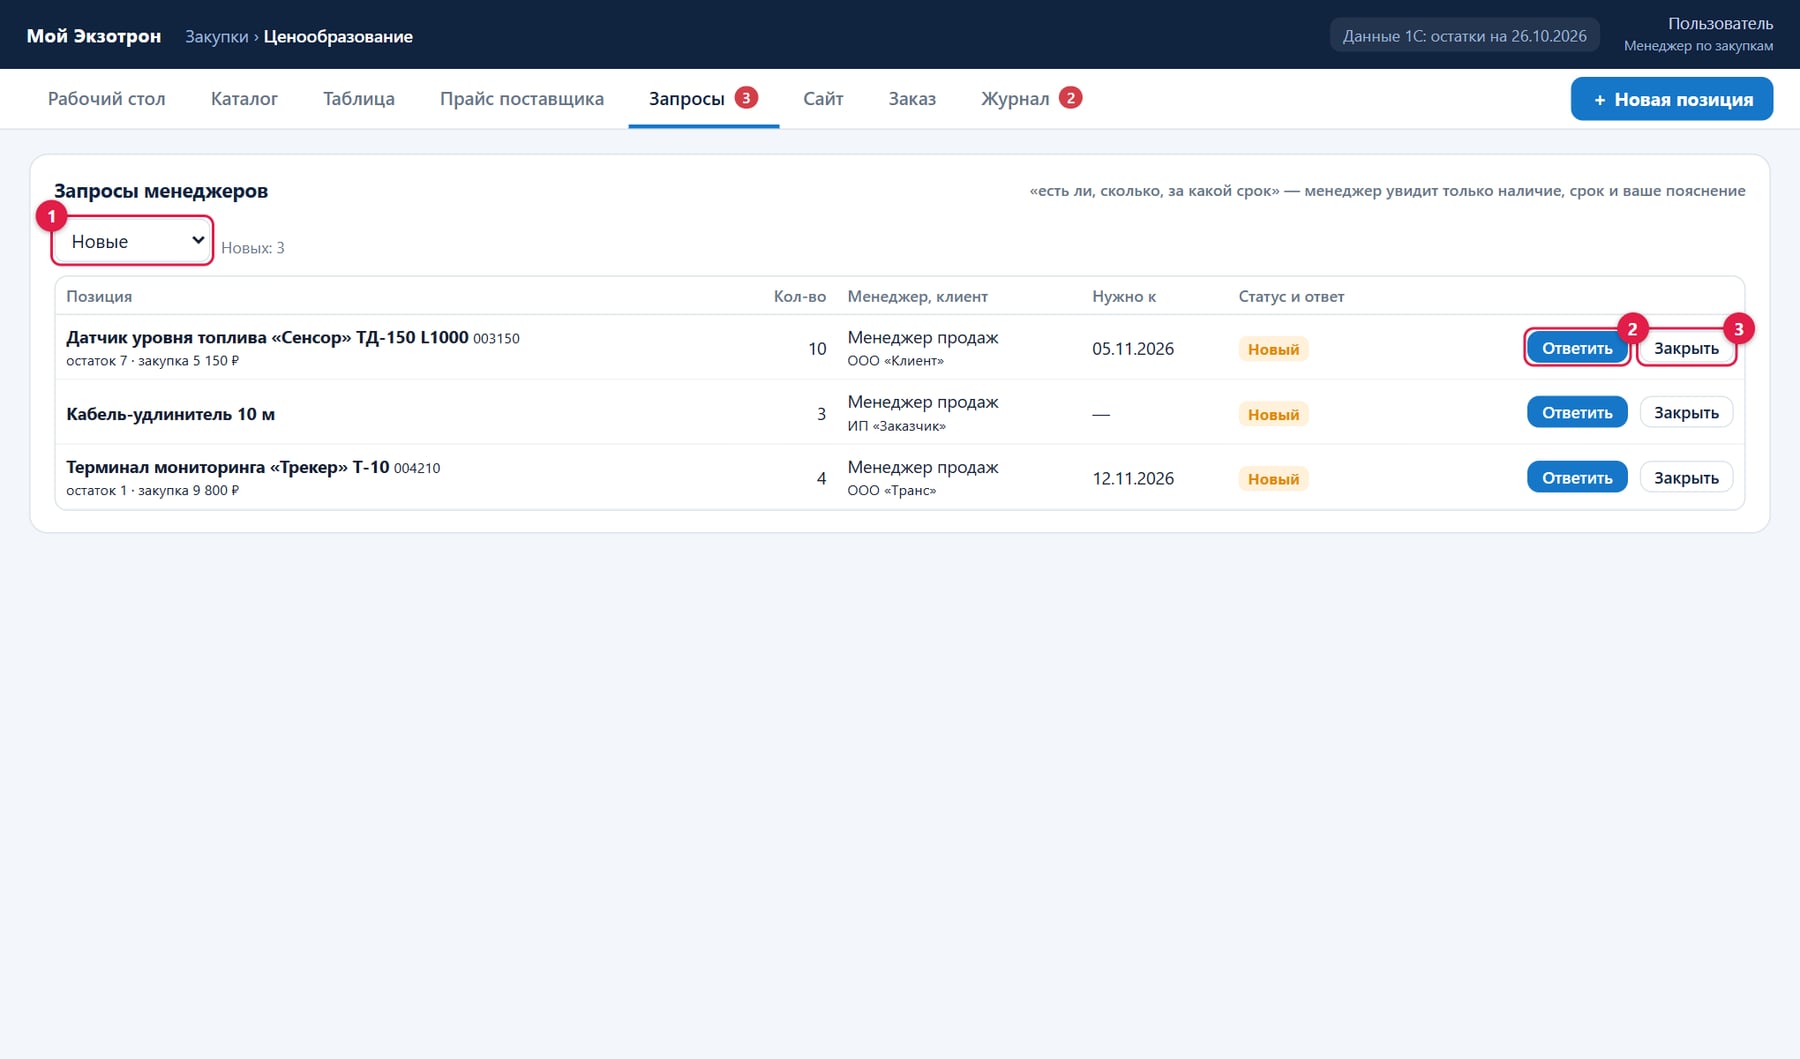This screenshot has width=1800, height=1059.
Task: Click the остаток 1 · закупка 9 800 ₽ text
Action: click(153, 490)
